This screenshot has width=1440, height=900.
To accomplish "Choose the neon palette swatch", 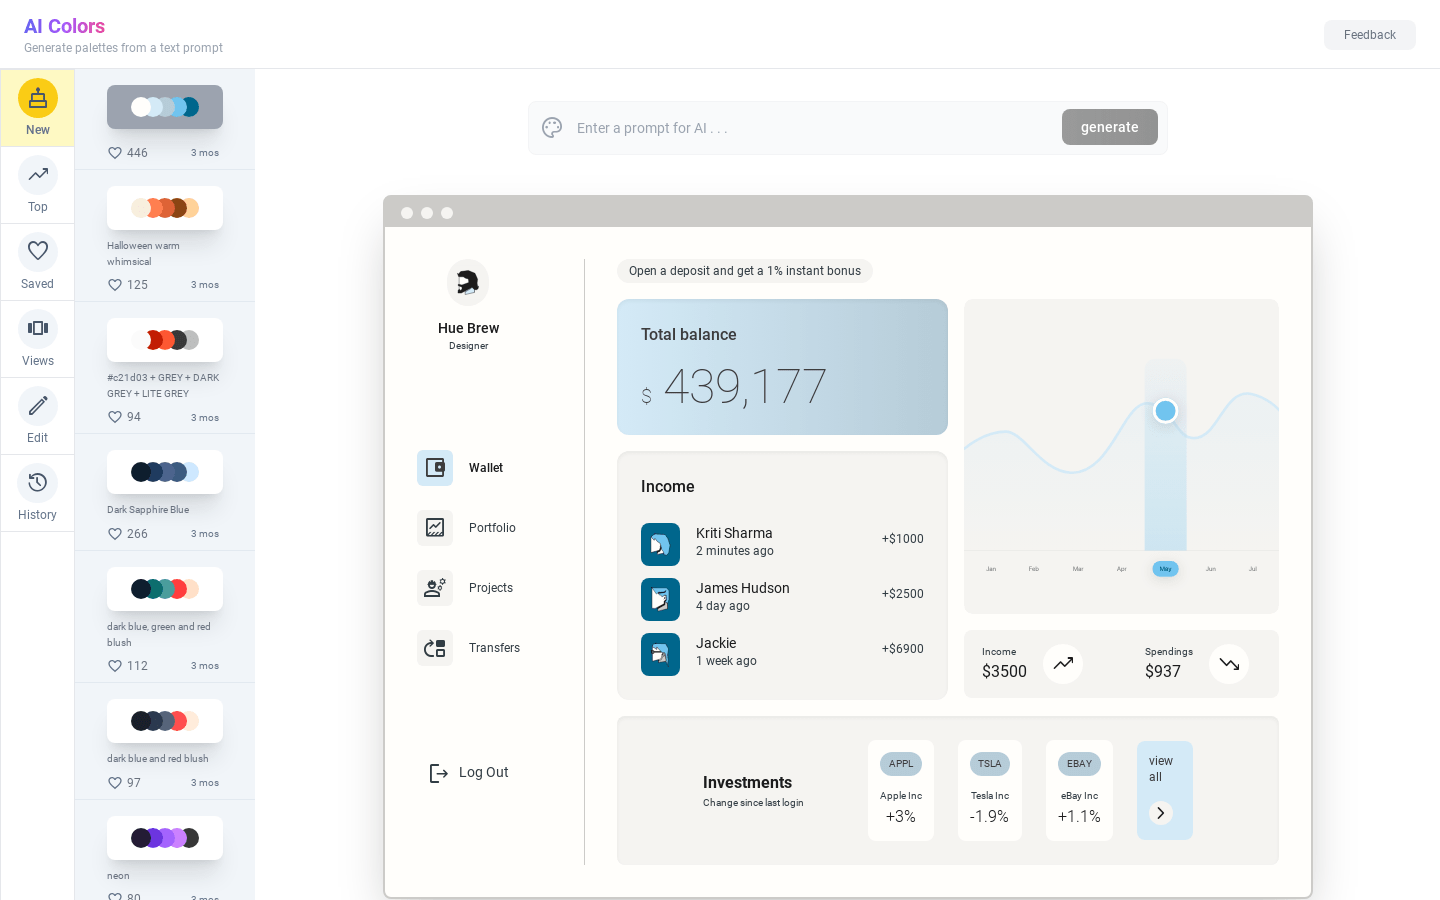I will [x=165, y=838].
